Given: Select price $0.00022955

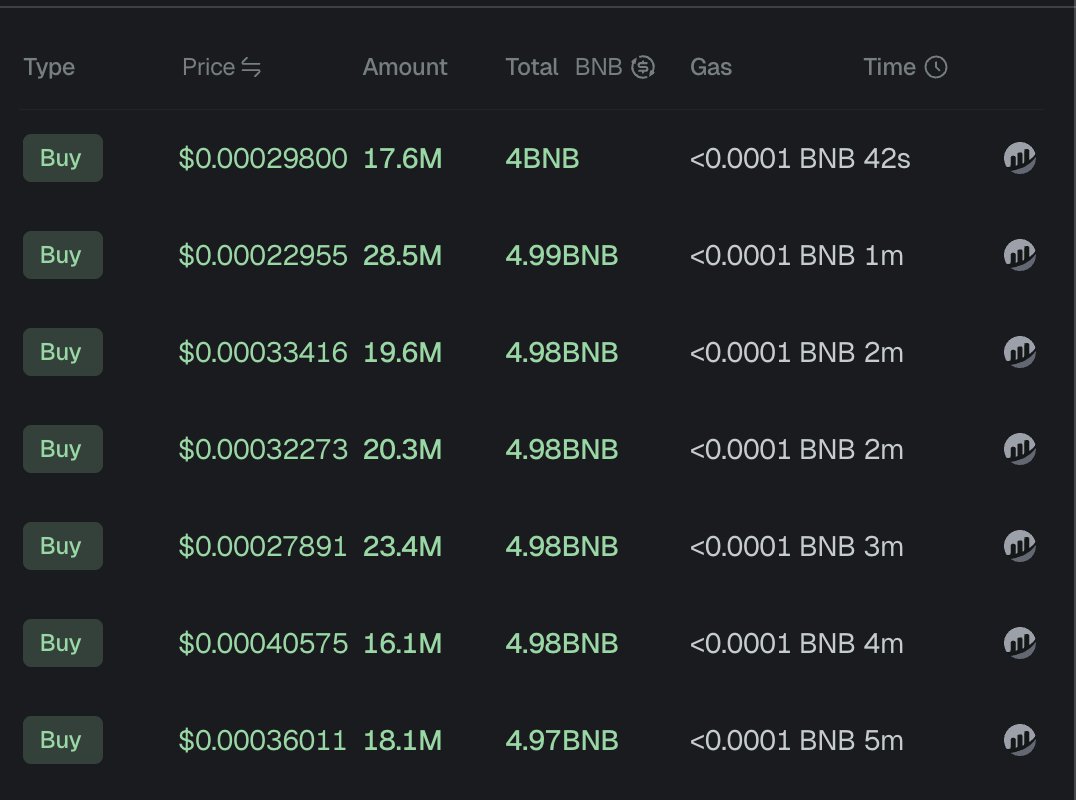Looking at the screenshot, I should (263, 256).
